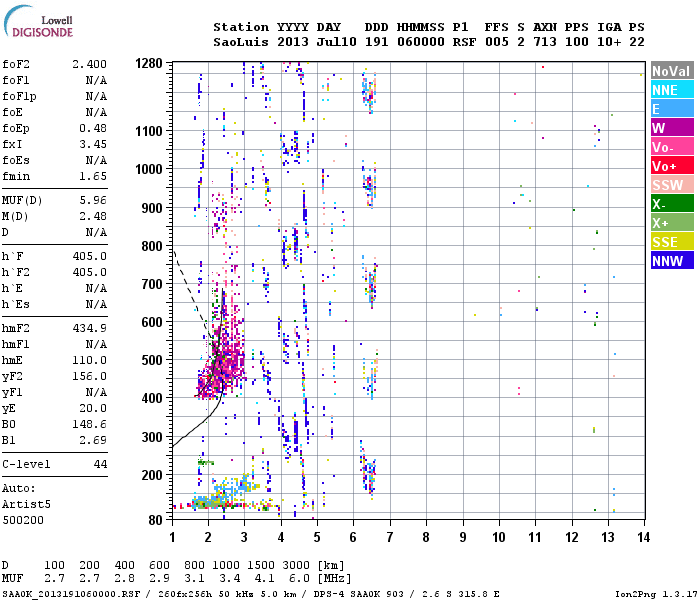Screen dimensions: 700x600
Task: Click the M(D) value 2.48
Action: [x=93, y=216]
